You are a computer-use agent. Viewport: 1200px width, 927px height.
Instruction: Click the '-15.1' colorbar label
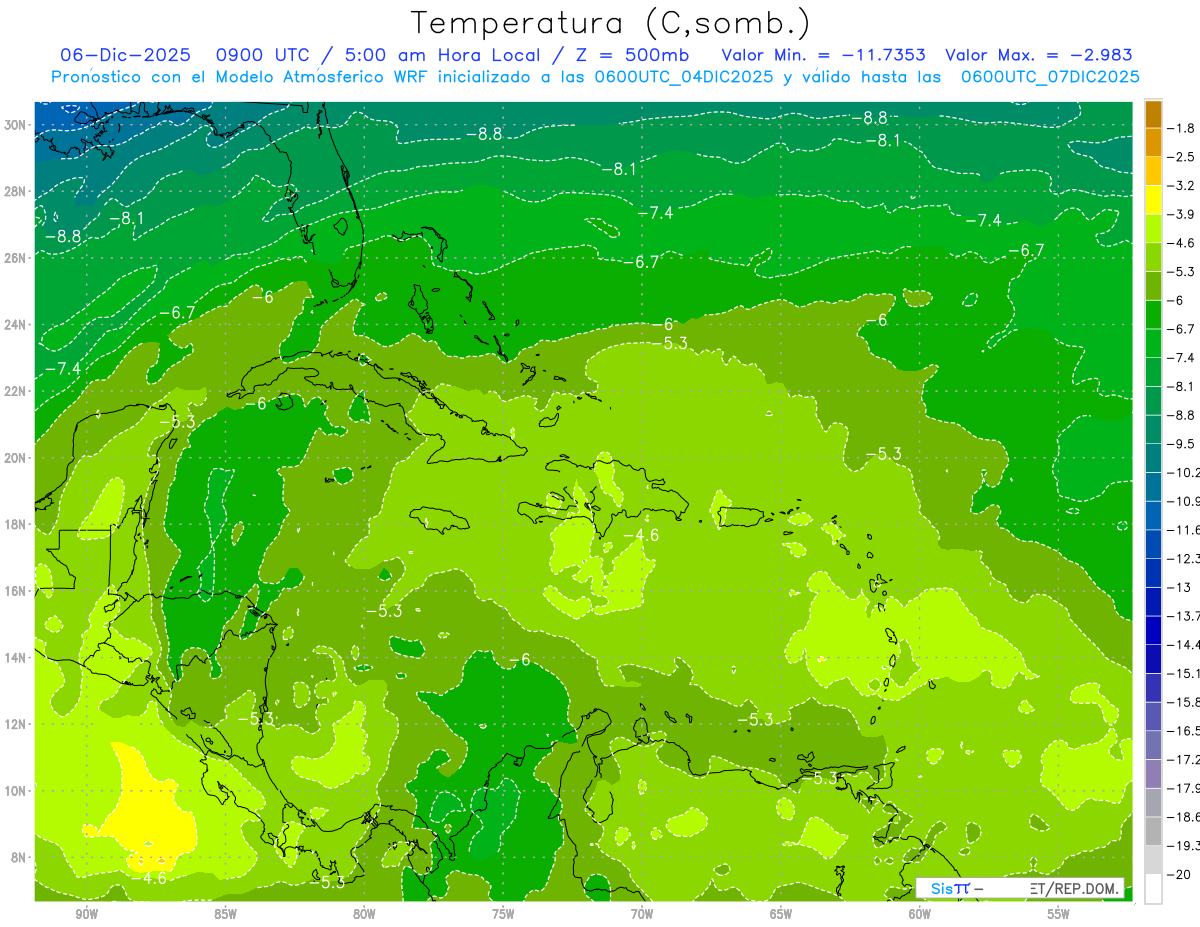click(x=1185, y=673)
